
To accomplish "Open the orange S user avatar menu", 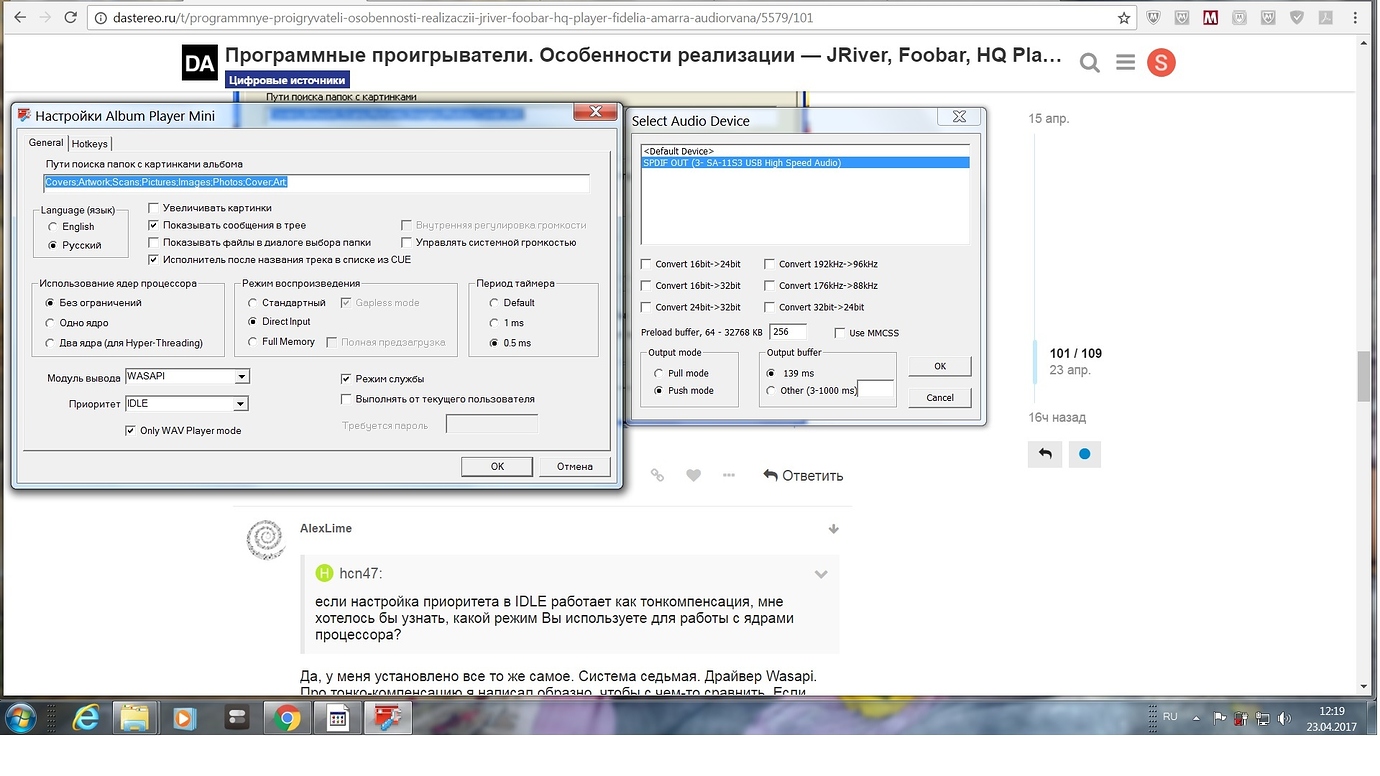I will [1161, 63].
